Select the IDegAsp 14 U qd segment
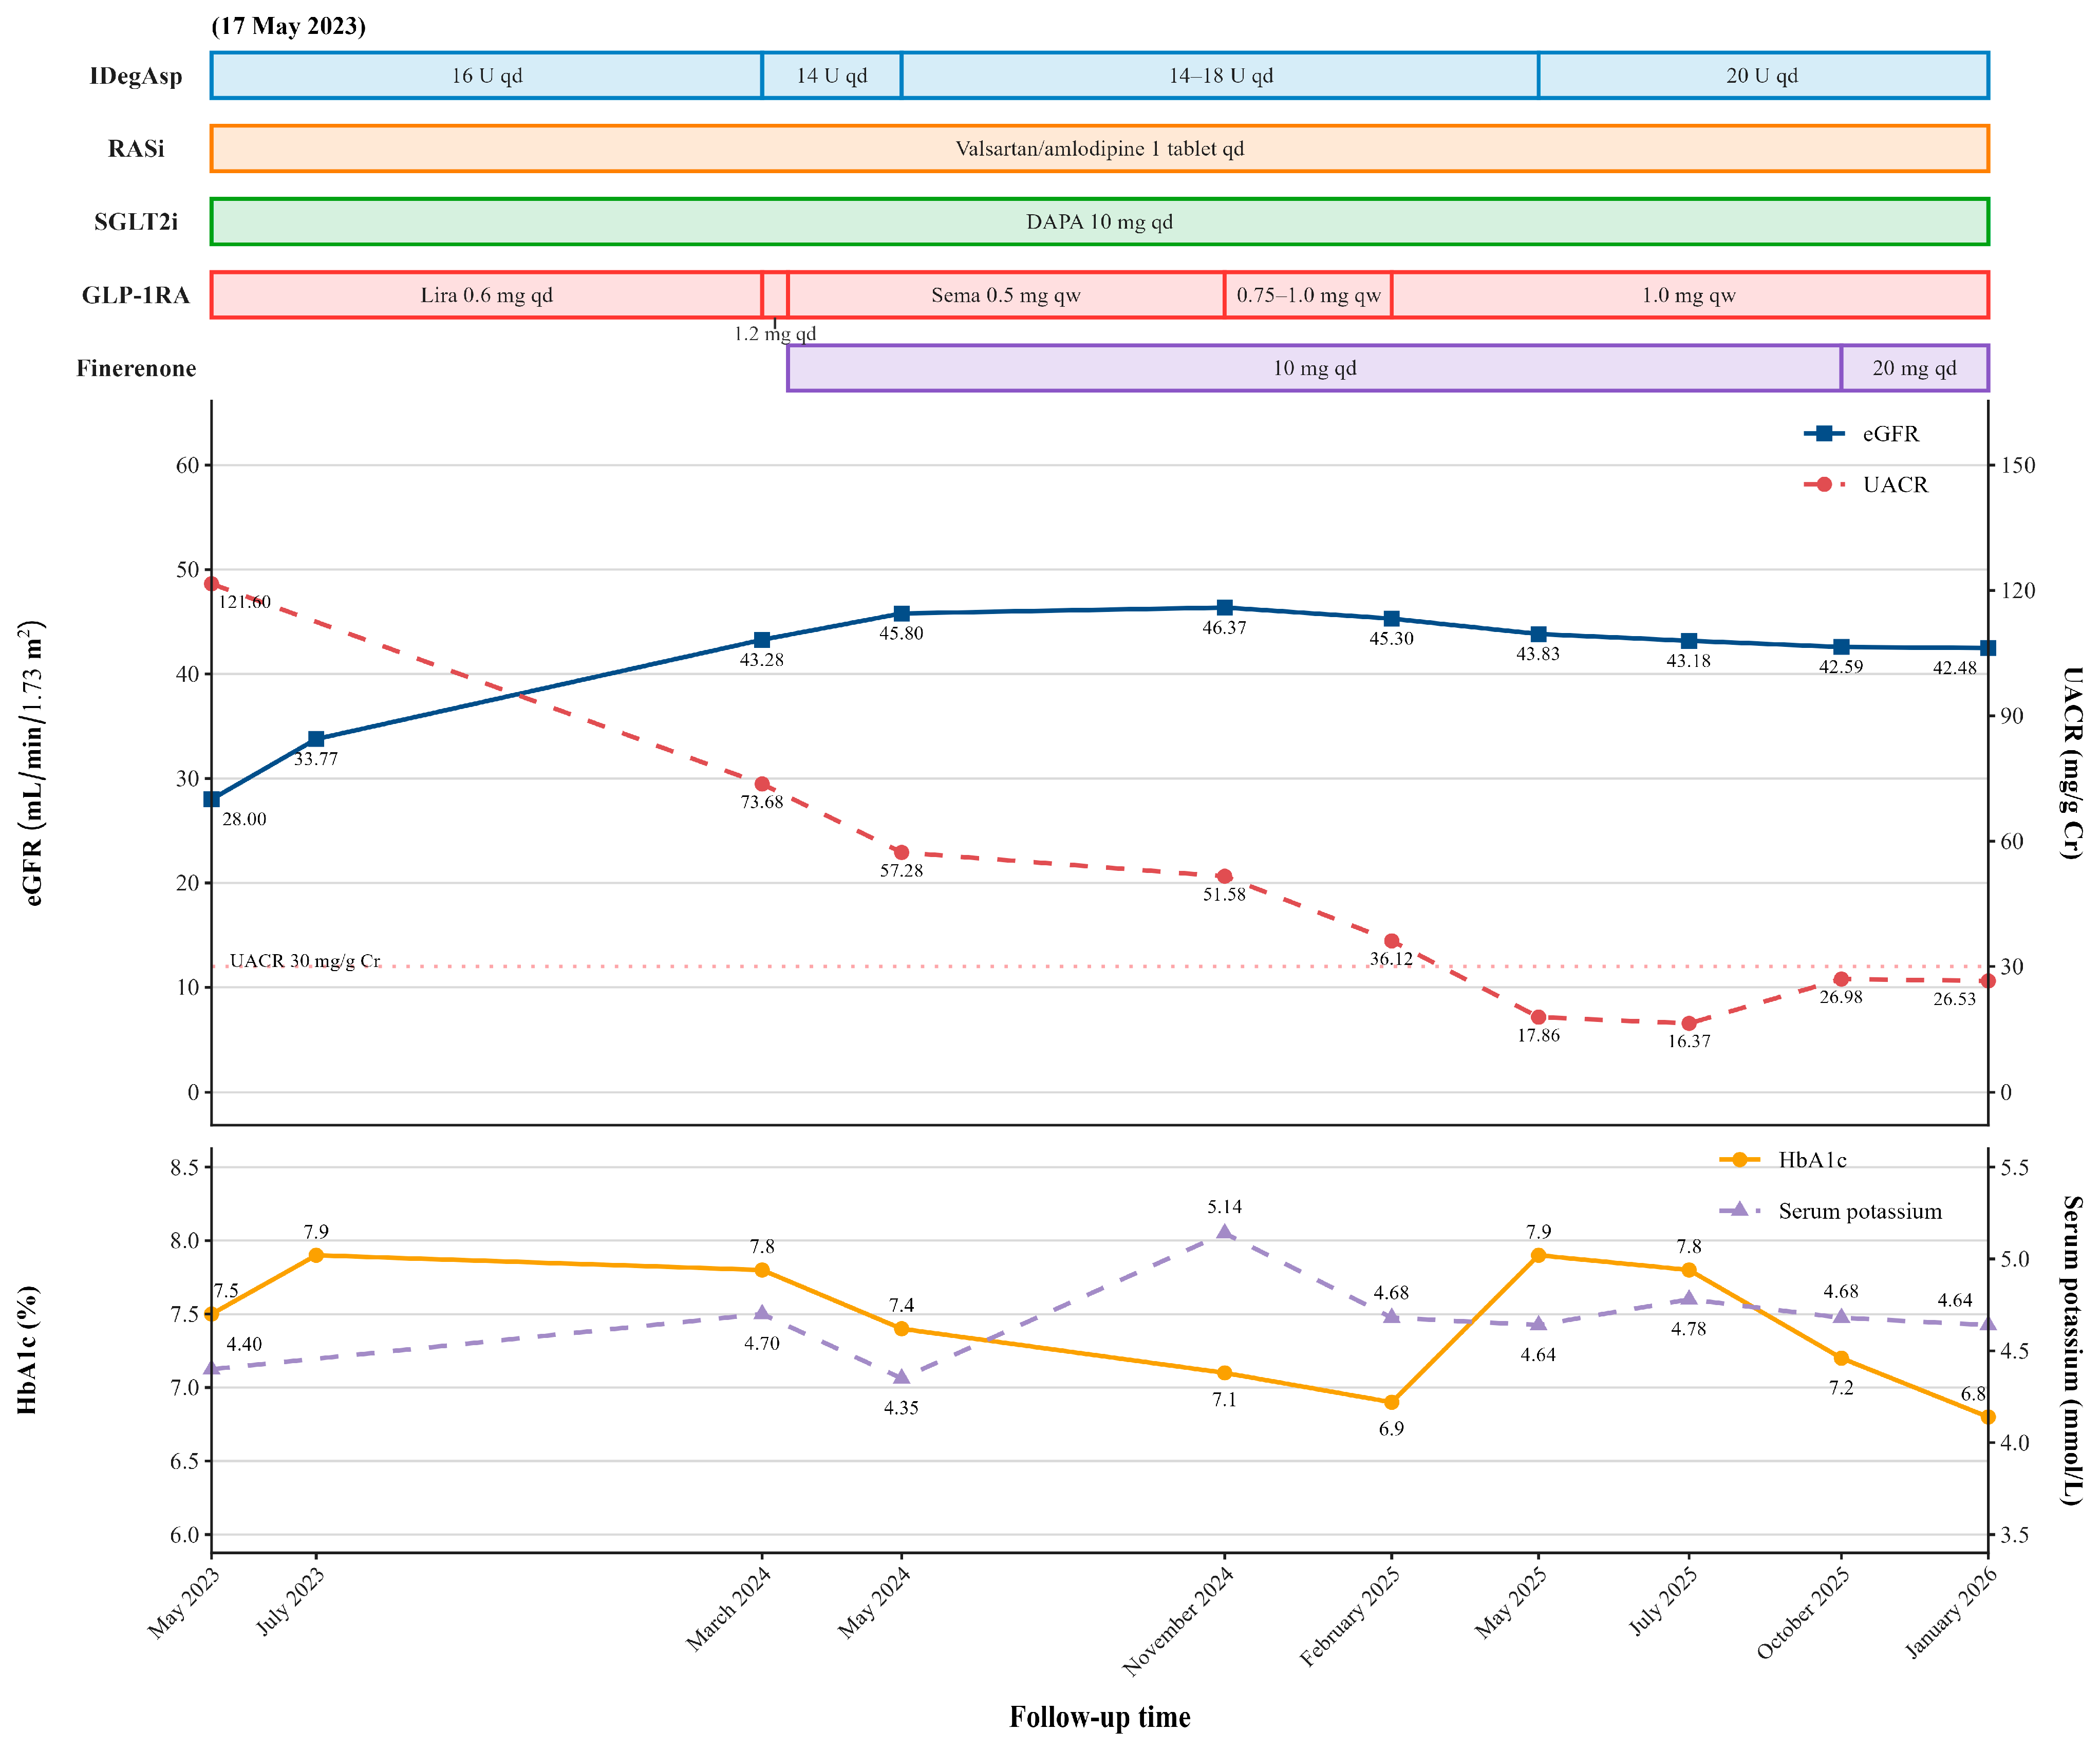The height and width of the screenshot is (1749, 2100). pos(831,76)
